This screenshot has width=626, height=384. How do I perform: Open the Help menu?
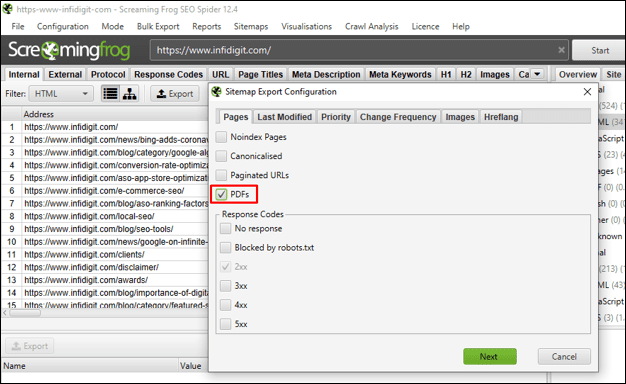pyautogui.click(x=461, y=26)
